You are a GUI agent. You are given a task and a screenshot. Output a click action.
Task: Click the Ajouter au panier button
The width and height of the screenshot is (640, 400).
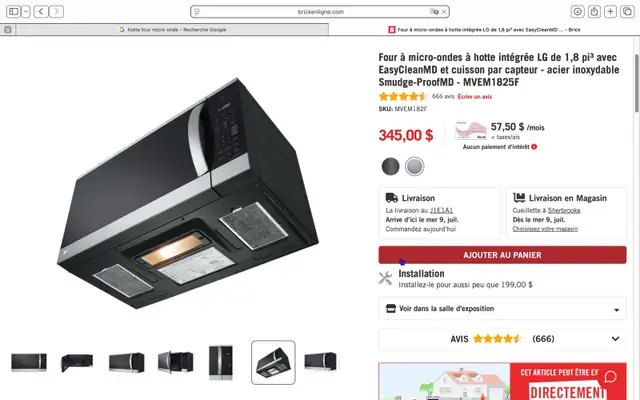[x=502, y=255]
